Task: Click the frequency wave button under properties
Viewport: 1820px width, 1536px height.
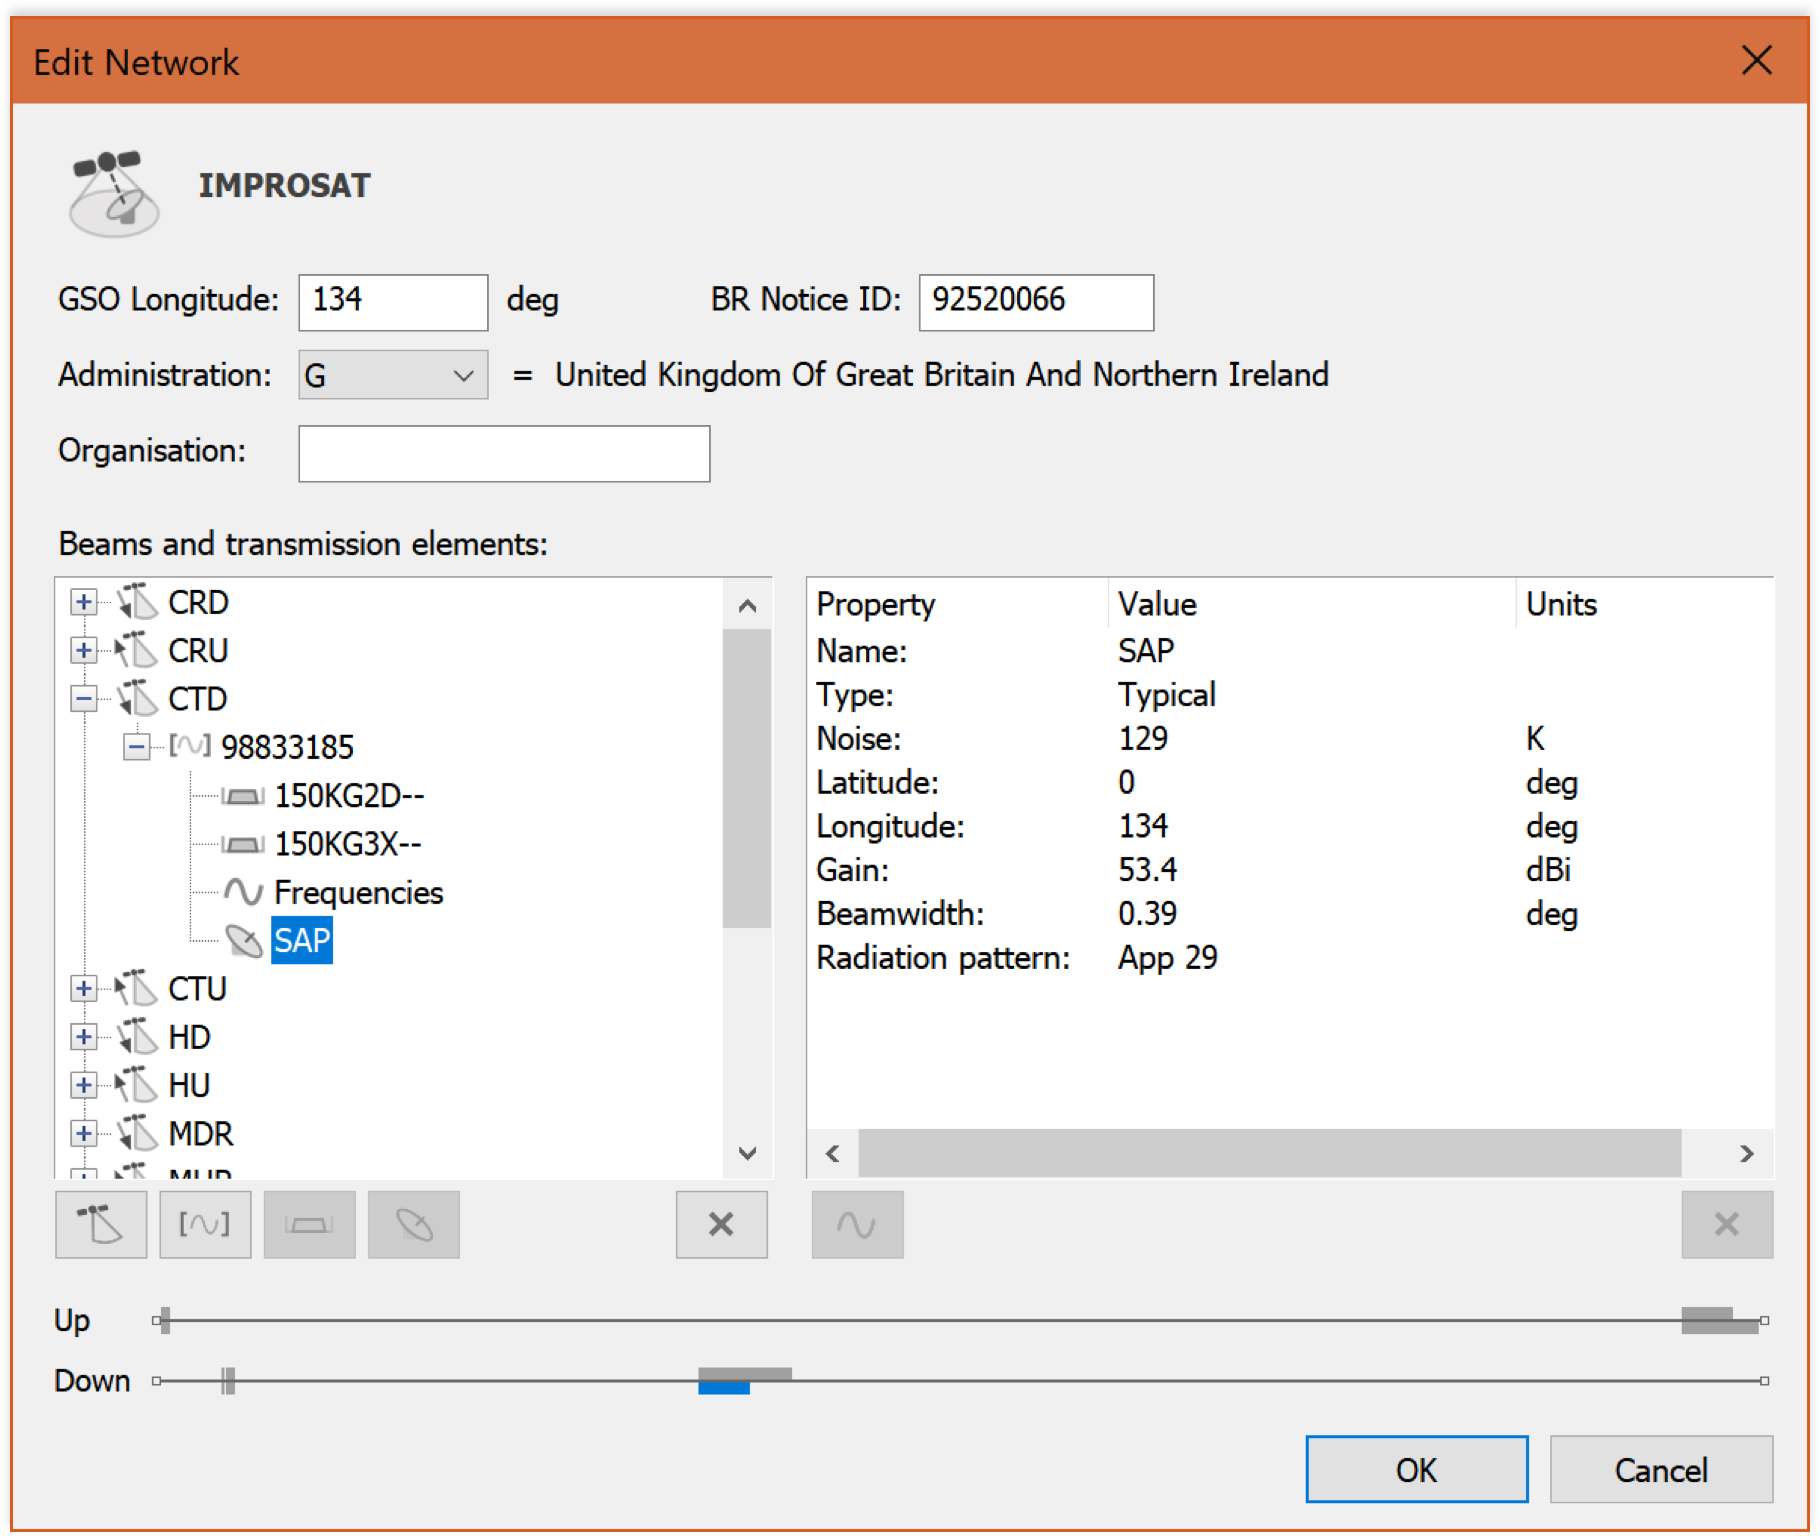Action: pos(857,1224)
